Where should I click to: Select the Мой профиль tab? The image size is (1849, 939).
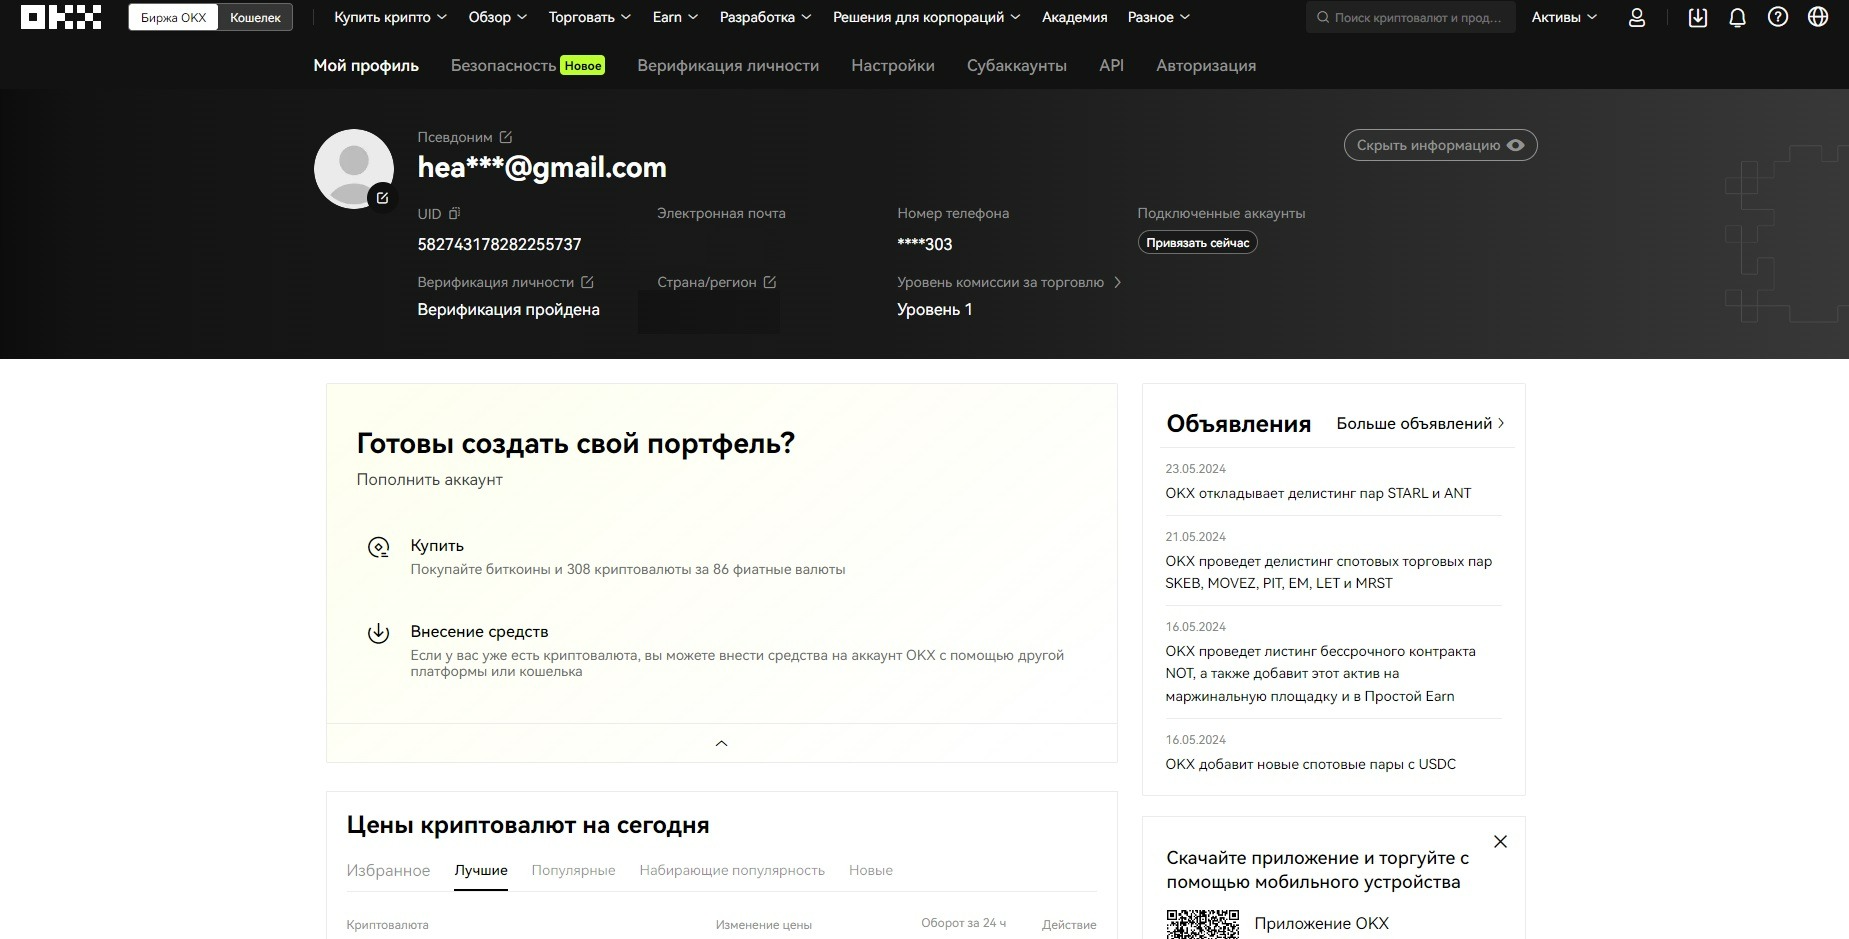366,65
